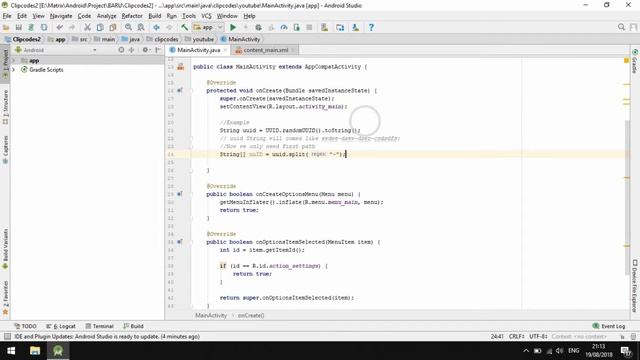Toggle the Project tool window button
This screenshot has height=360, width=640.
(5, 63)
